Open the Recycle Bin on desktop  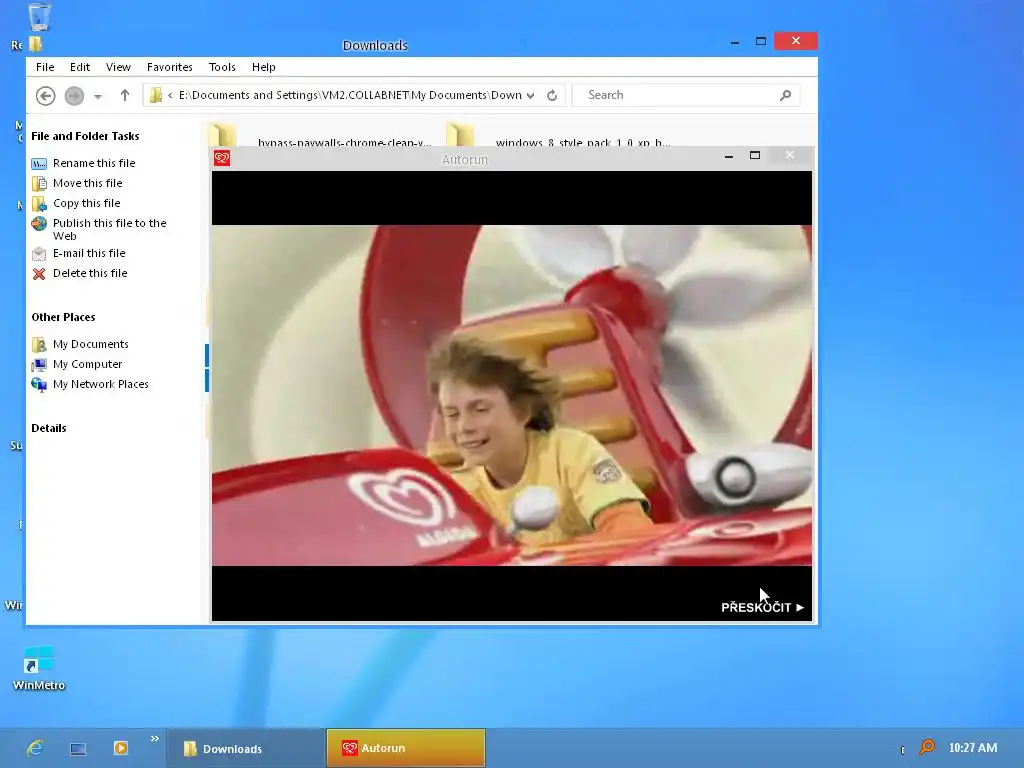pyautogui.click(x=39, y=16)
